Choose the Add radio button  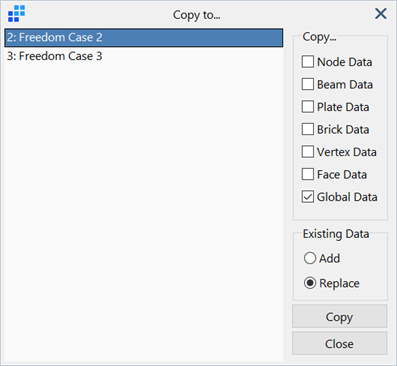(x=310, y=258)
